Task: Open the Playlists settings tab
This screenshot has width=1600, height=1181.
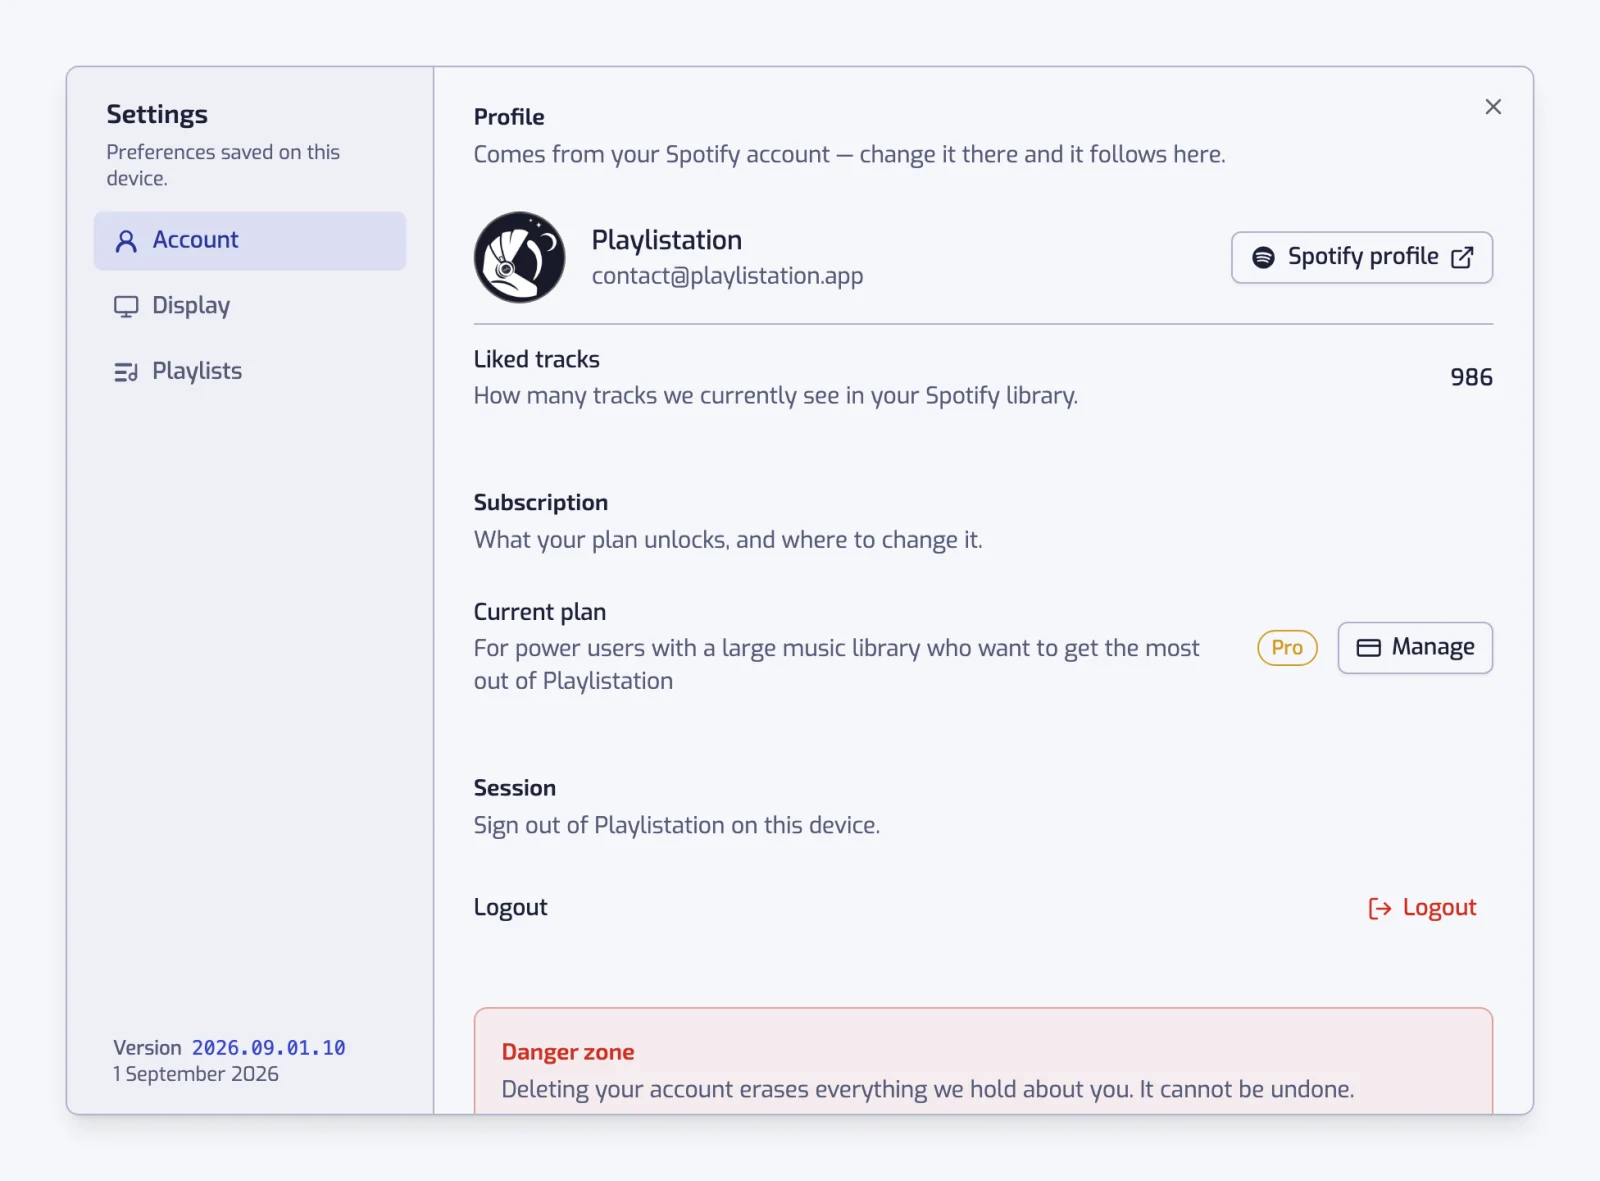Action: tap(250, 372)
